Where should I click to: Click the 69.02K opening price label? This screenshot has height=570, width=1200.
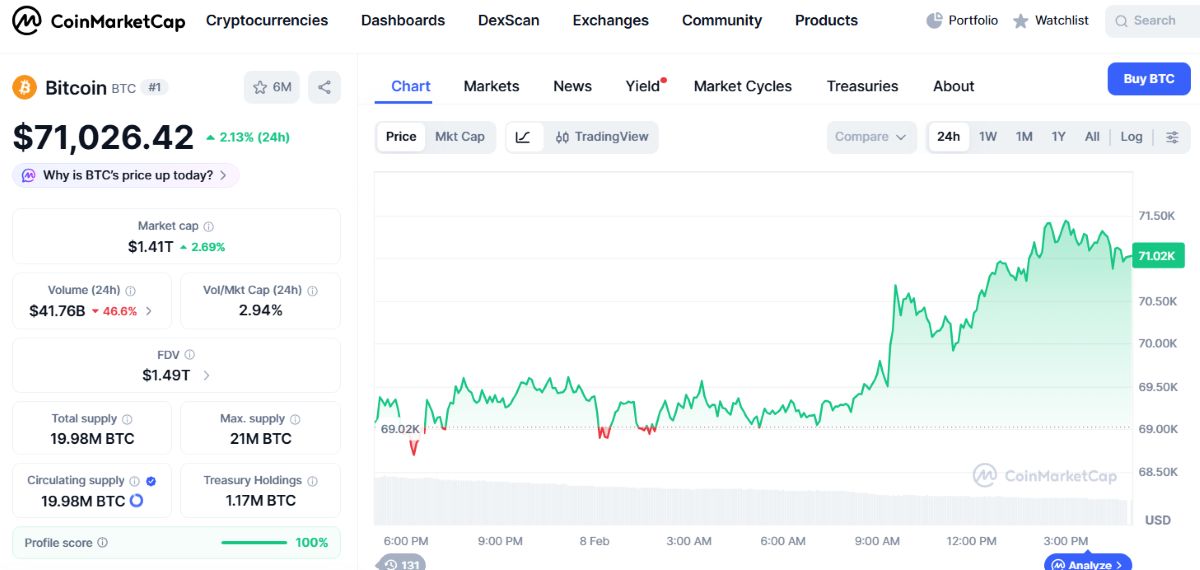tap(400, 429)
